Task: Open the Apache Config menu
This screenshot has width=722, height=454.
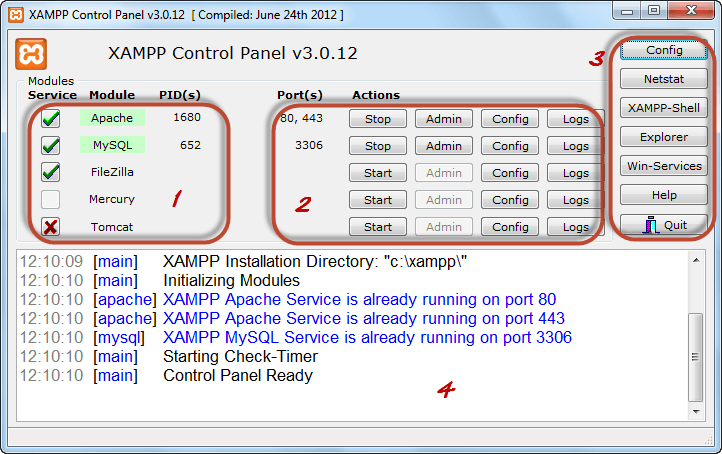Action: (510, 119)
